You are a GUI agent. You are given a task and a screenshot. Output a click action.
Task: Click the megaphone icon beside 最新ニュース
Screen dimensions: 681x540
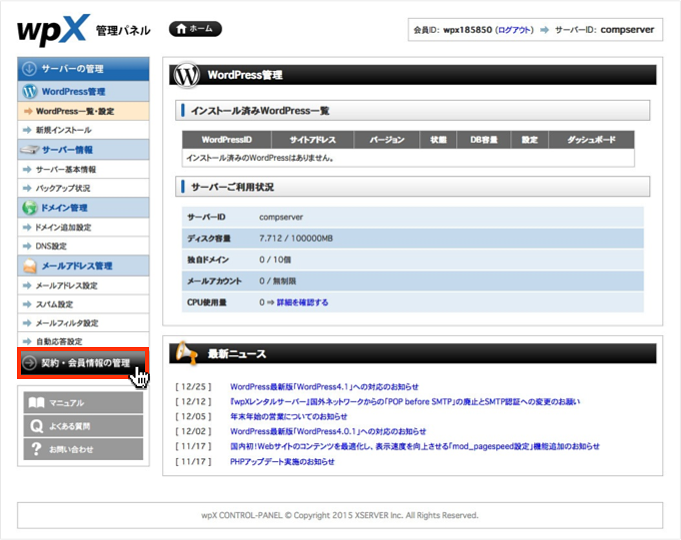(187, 353)
